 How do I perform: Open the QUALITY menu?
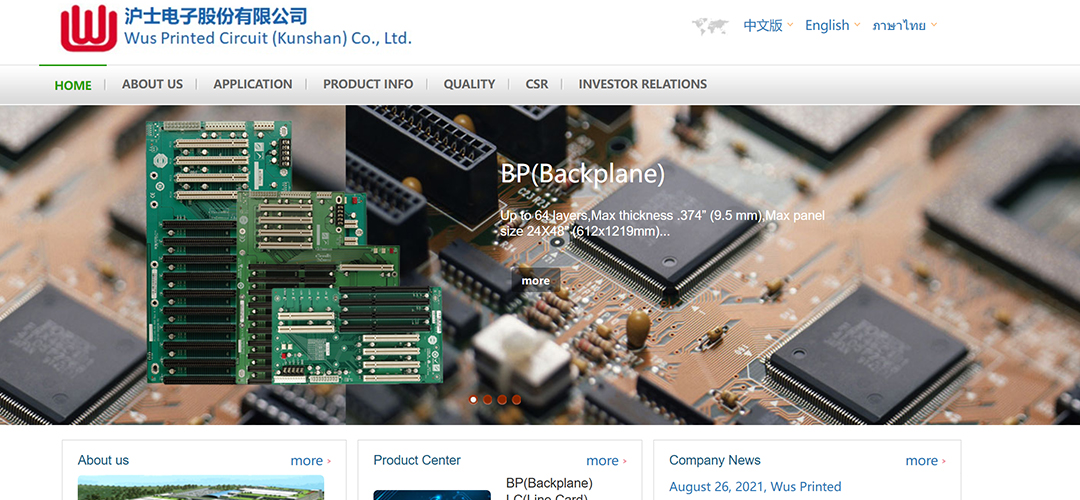point(469,84)
